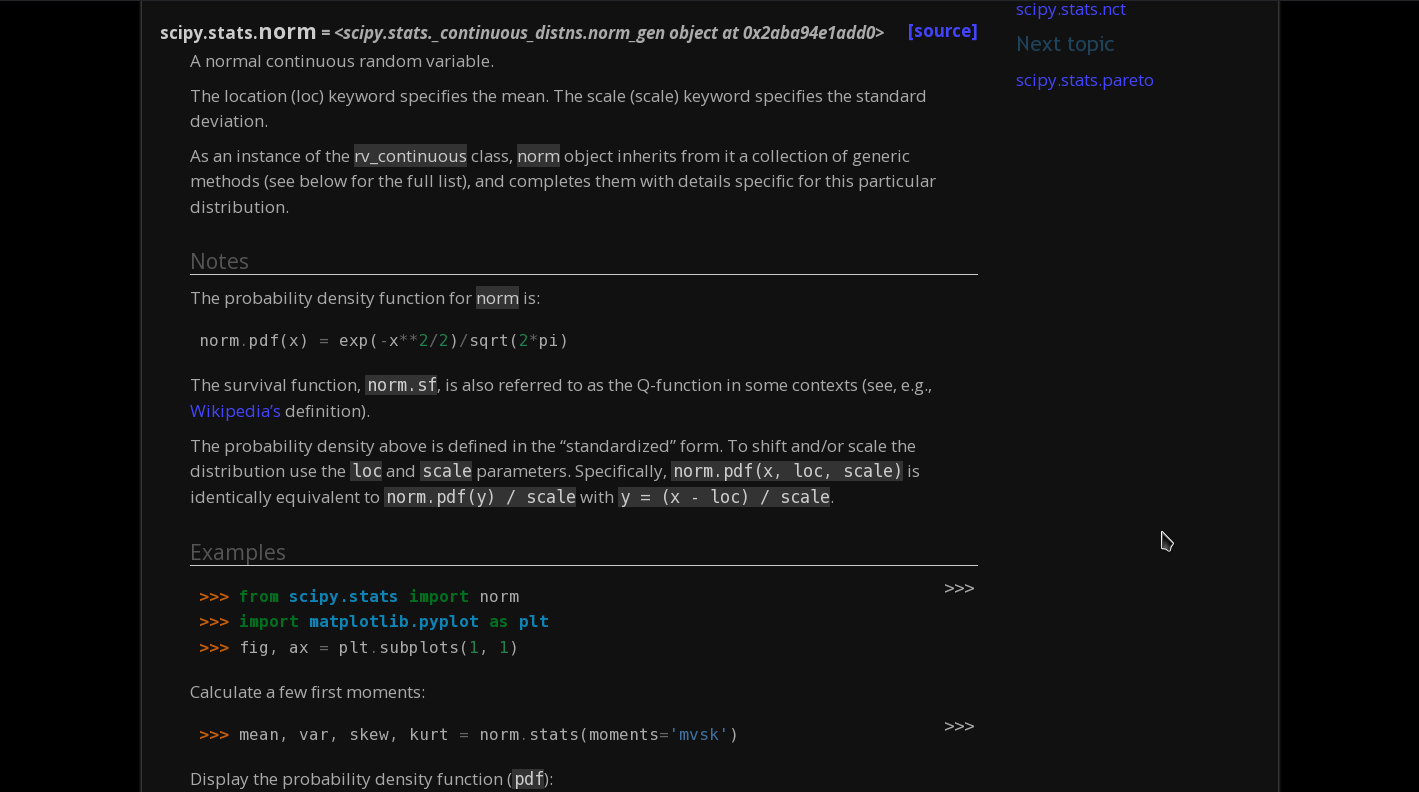Viewport: 1419px width, 792px height.
Task: Click the Notes section heading
Action: pyautogui.click(x=219, y=261)
